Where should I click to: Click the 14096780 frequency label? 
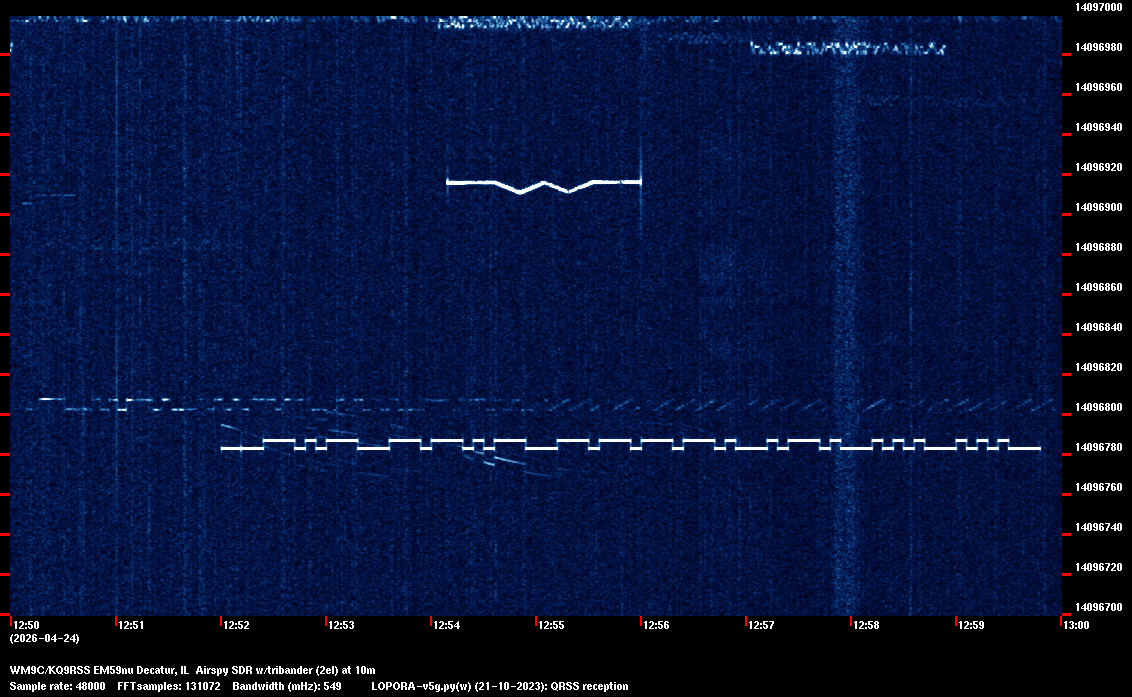click(1097, 447)
